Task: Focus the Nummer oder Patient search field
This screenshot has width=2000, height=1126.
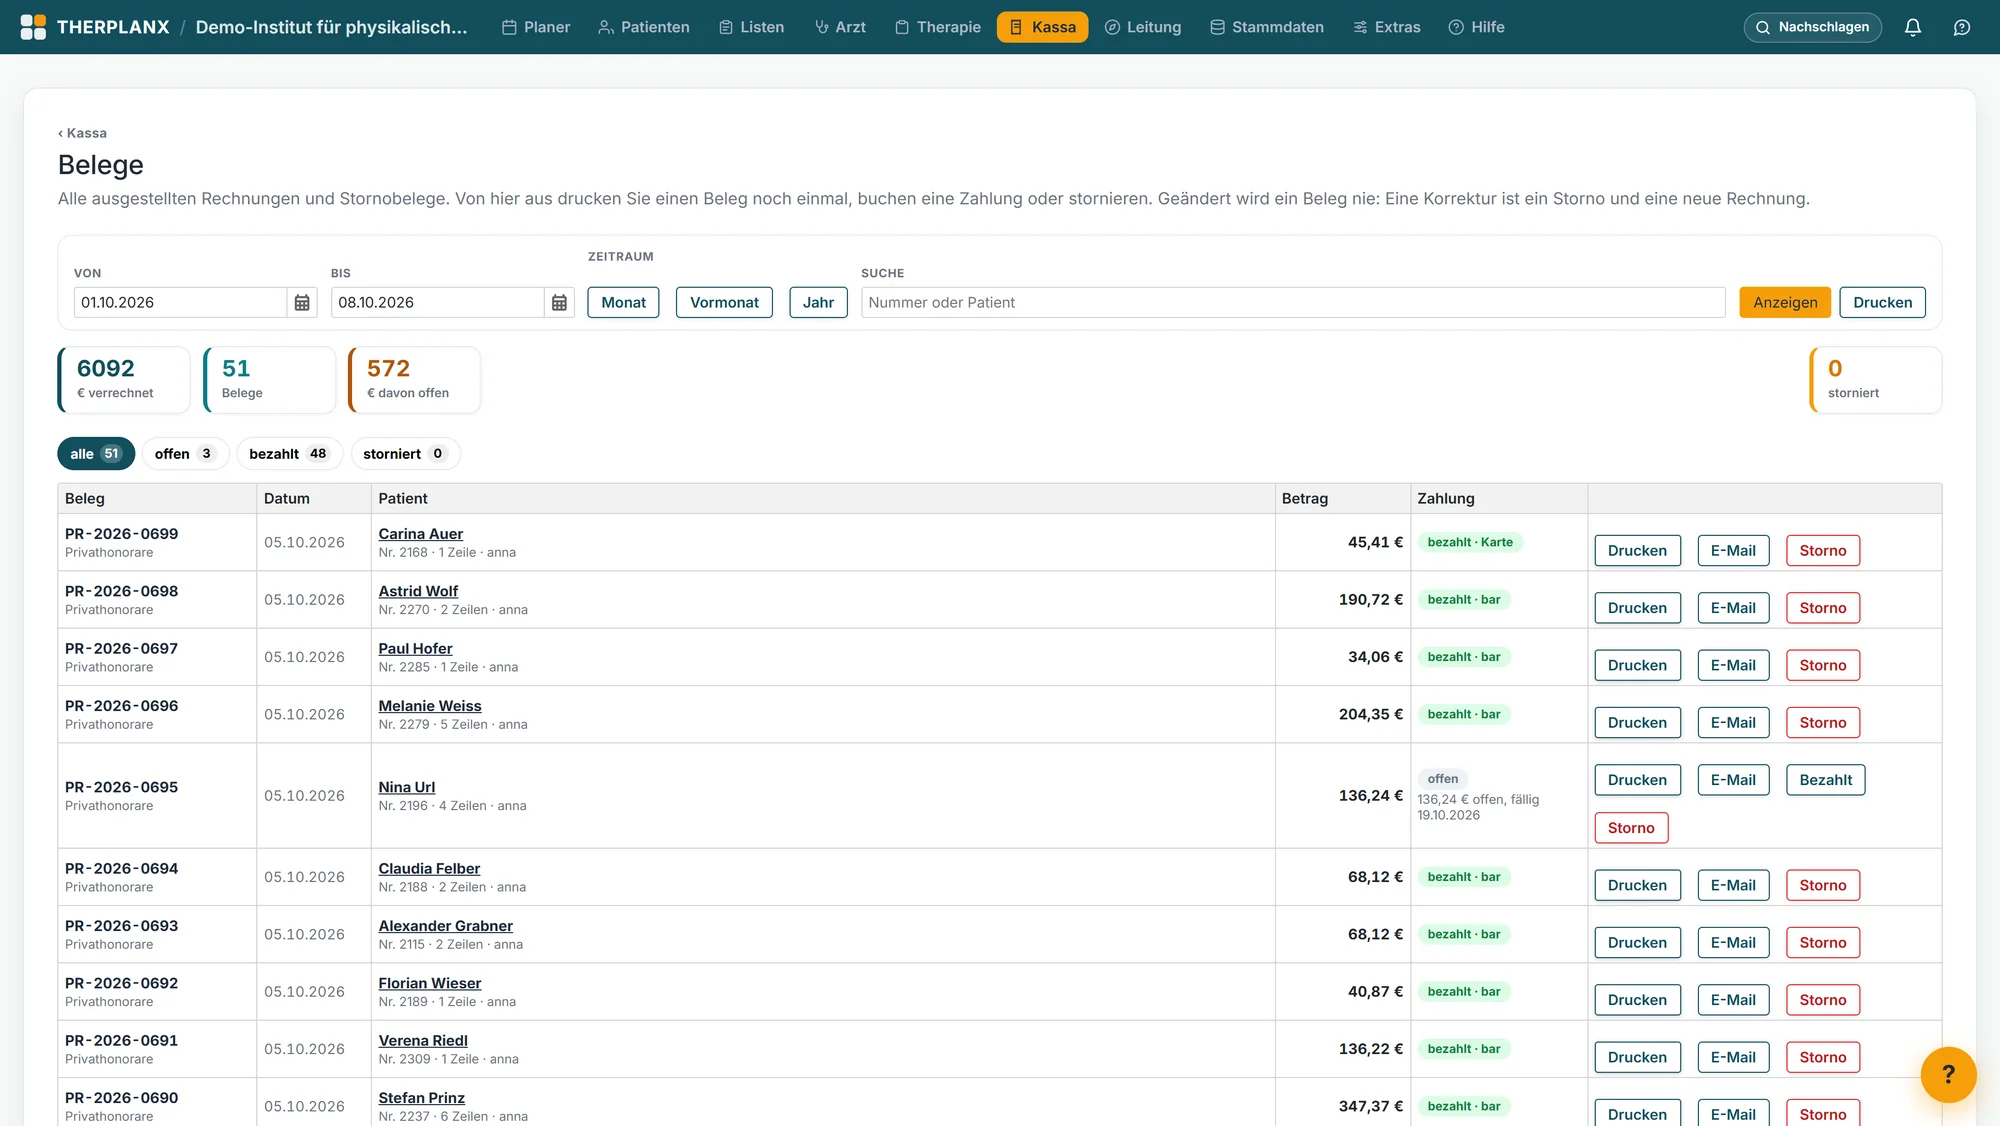Action: coord(1293,303)
